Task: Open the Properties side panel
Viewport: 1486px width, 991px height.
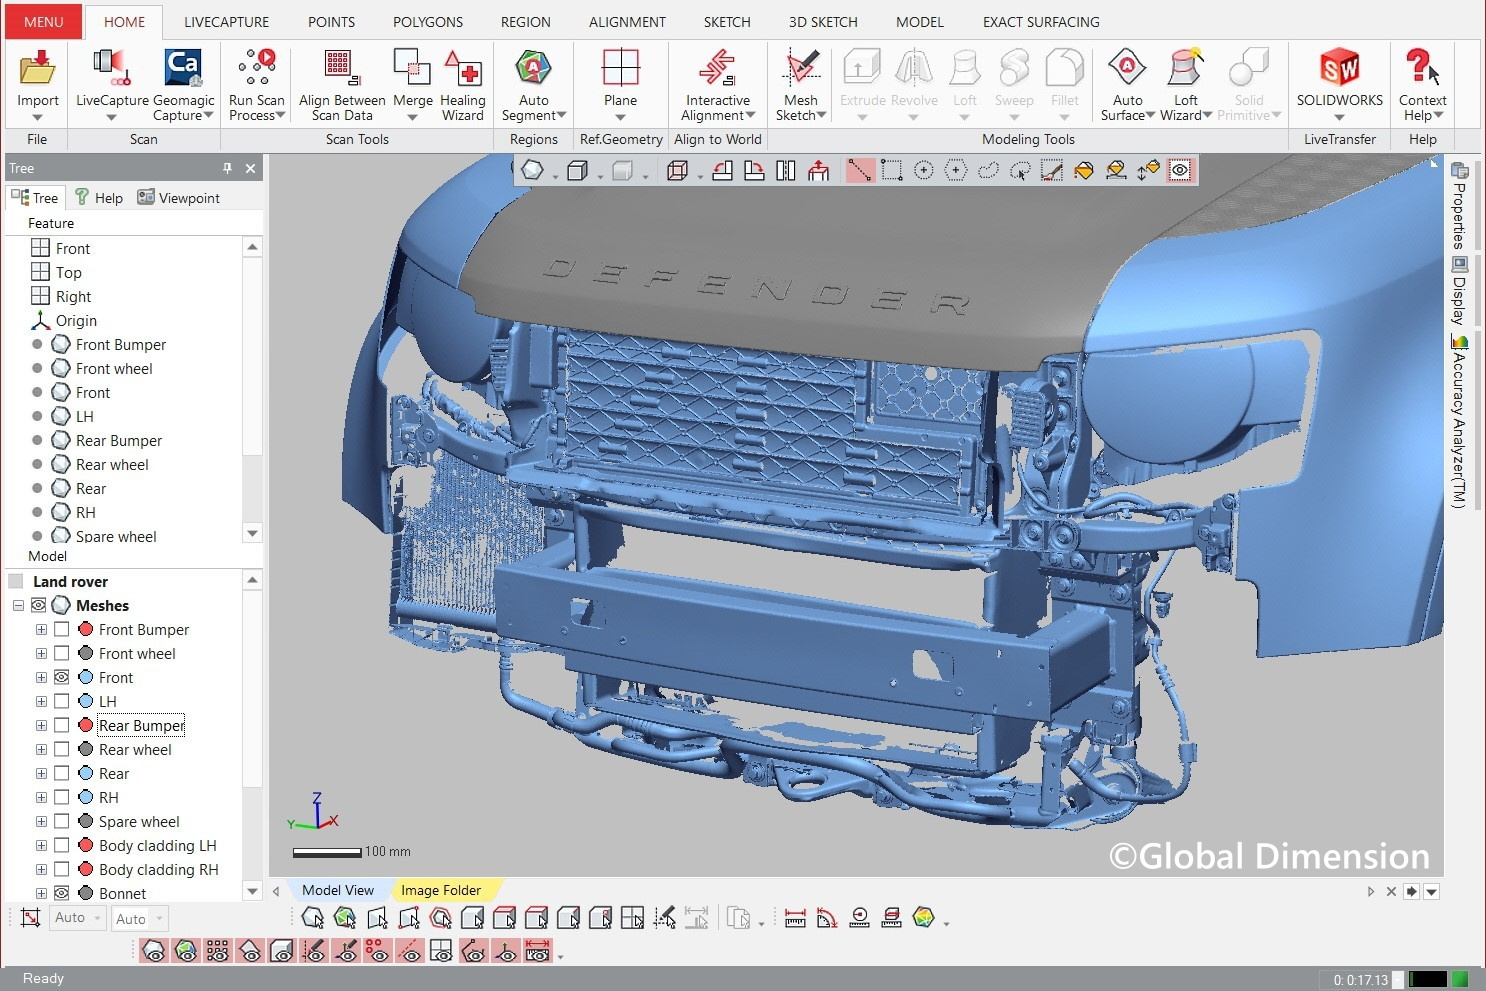Action: coord(1459,205)
